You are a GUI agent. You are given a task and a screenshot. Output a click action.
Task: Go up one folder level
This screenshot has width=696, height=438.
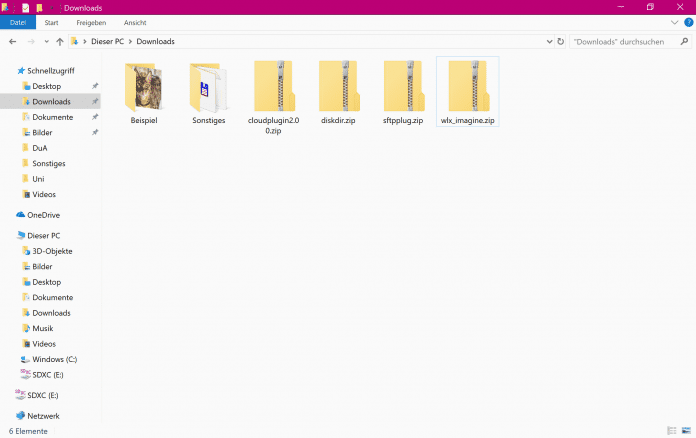tap(60, 41)
